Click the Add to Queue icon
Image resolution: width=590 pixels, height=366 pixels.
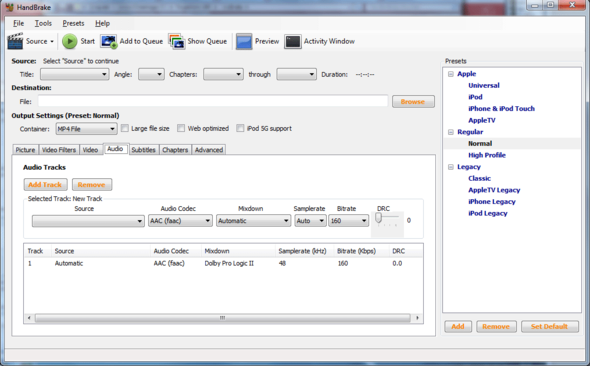109,41
